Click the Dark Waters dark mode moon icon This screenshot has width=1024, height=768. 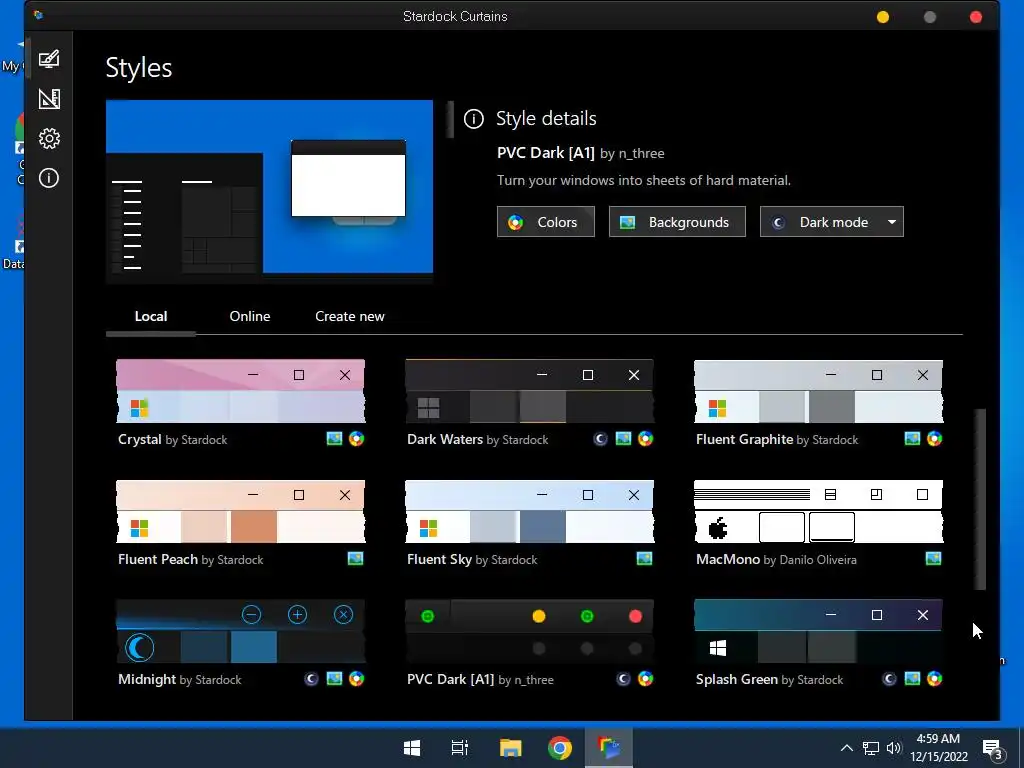point(600,439)
